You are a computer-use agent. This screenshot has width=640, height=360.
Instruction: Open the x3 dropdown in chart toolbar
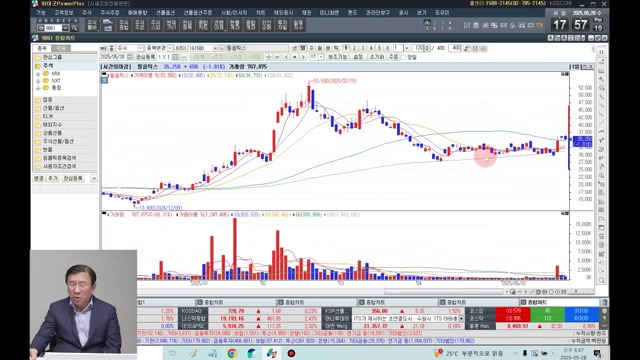click(321, 57)
